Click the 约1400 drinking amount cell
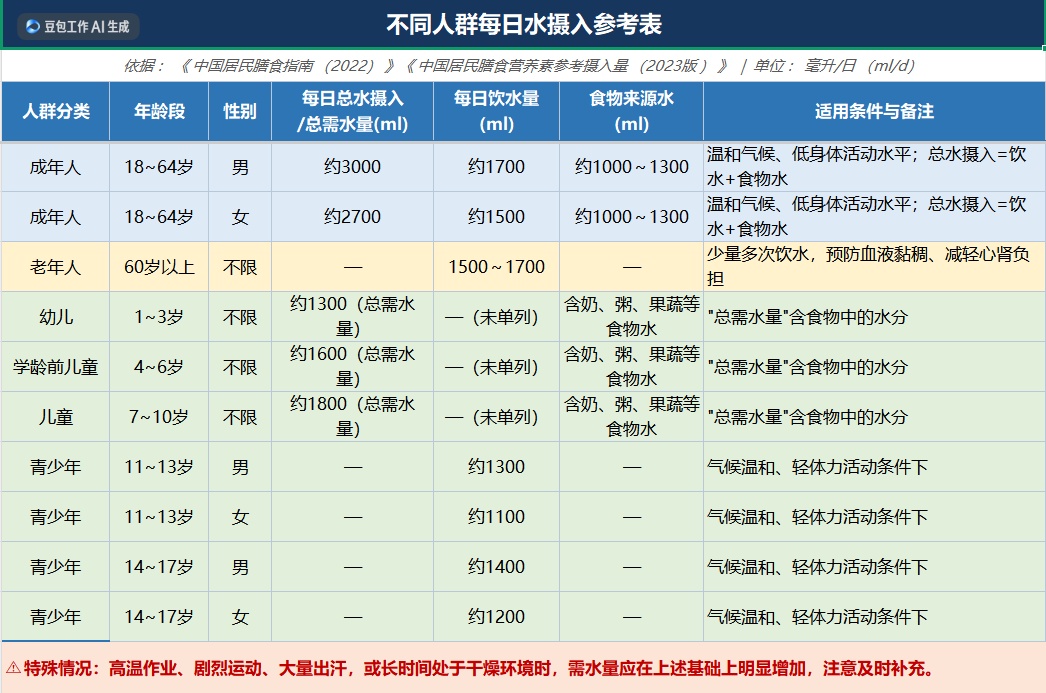This screenshot has width=1046, height=693. [x=496, y=567]
